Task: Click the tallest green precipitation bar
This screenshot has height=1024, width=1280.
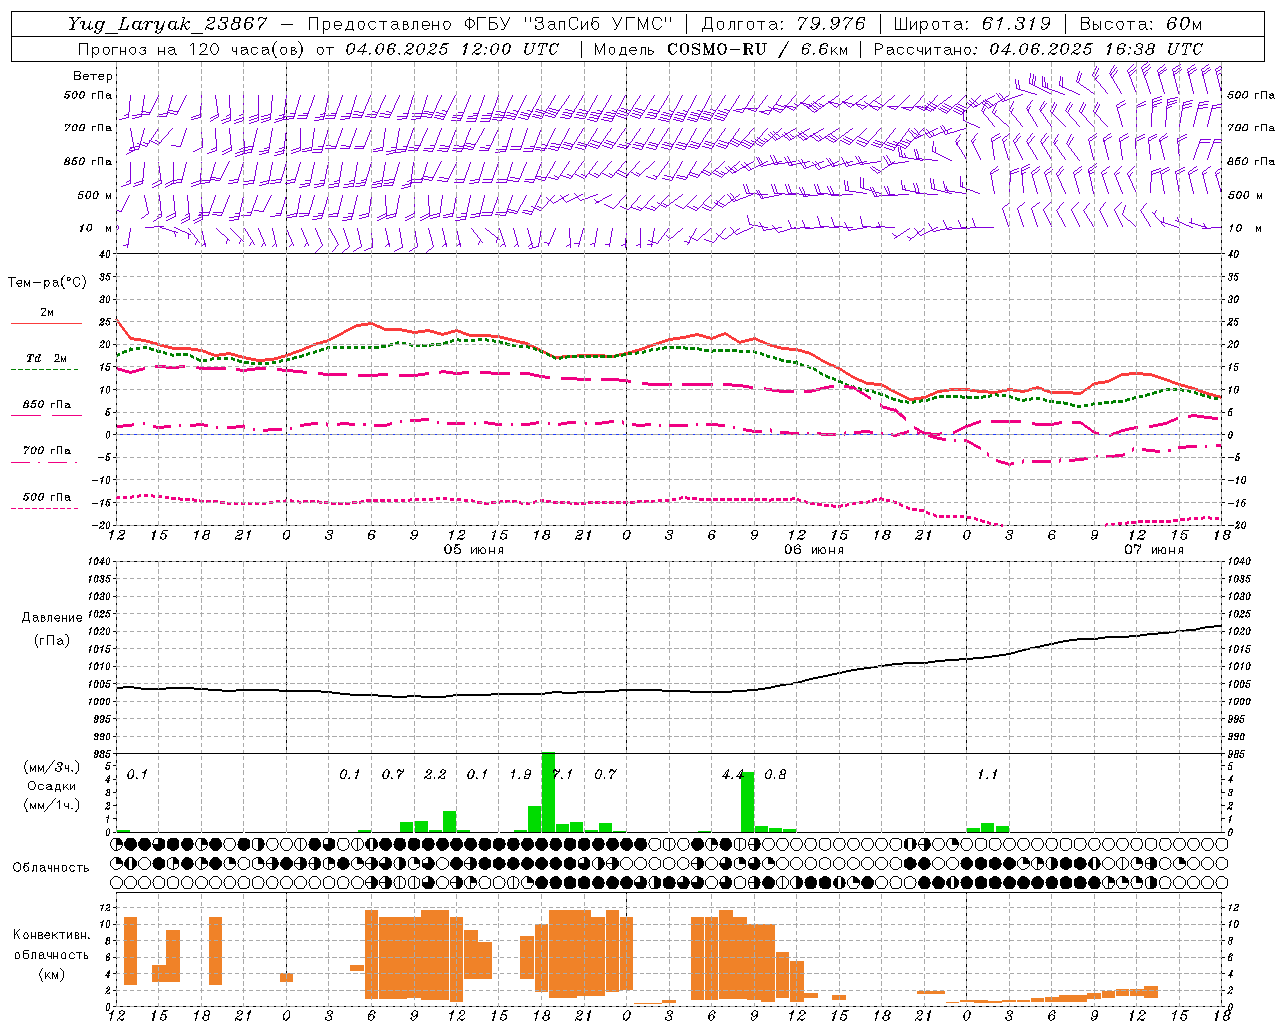Action: 548,792
